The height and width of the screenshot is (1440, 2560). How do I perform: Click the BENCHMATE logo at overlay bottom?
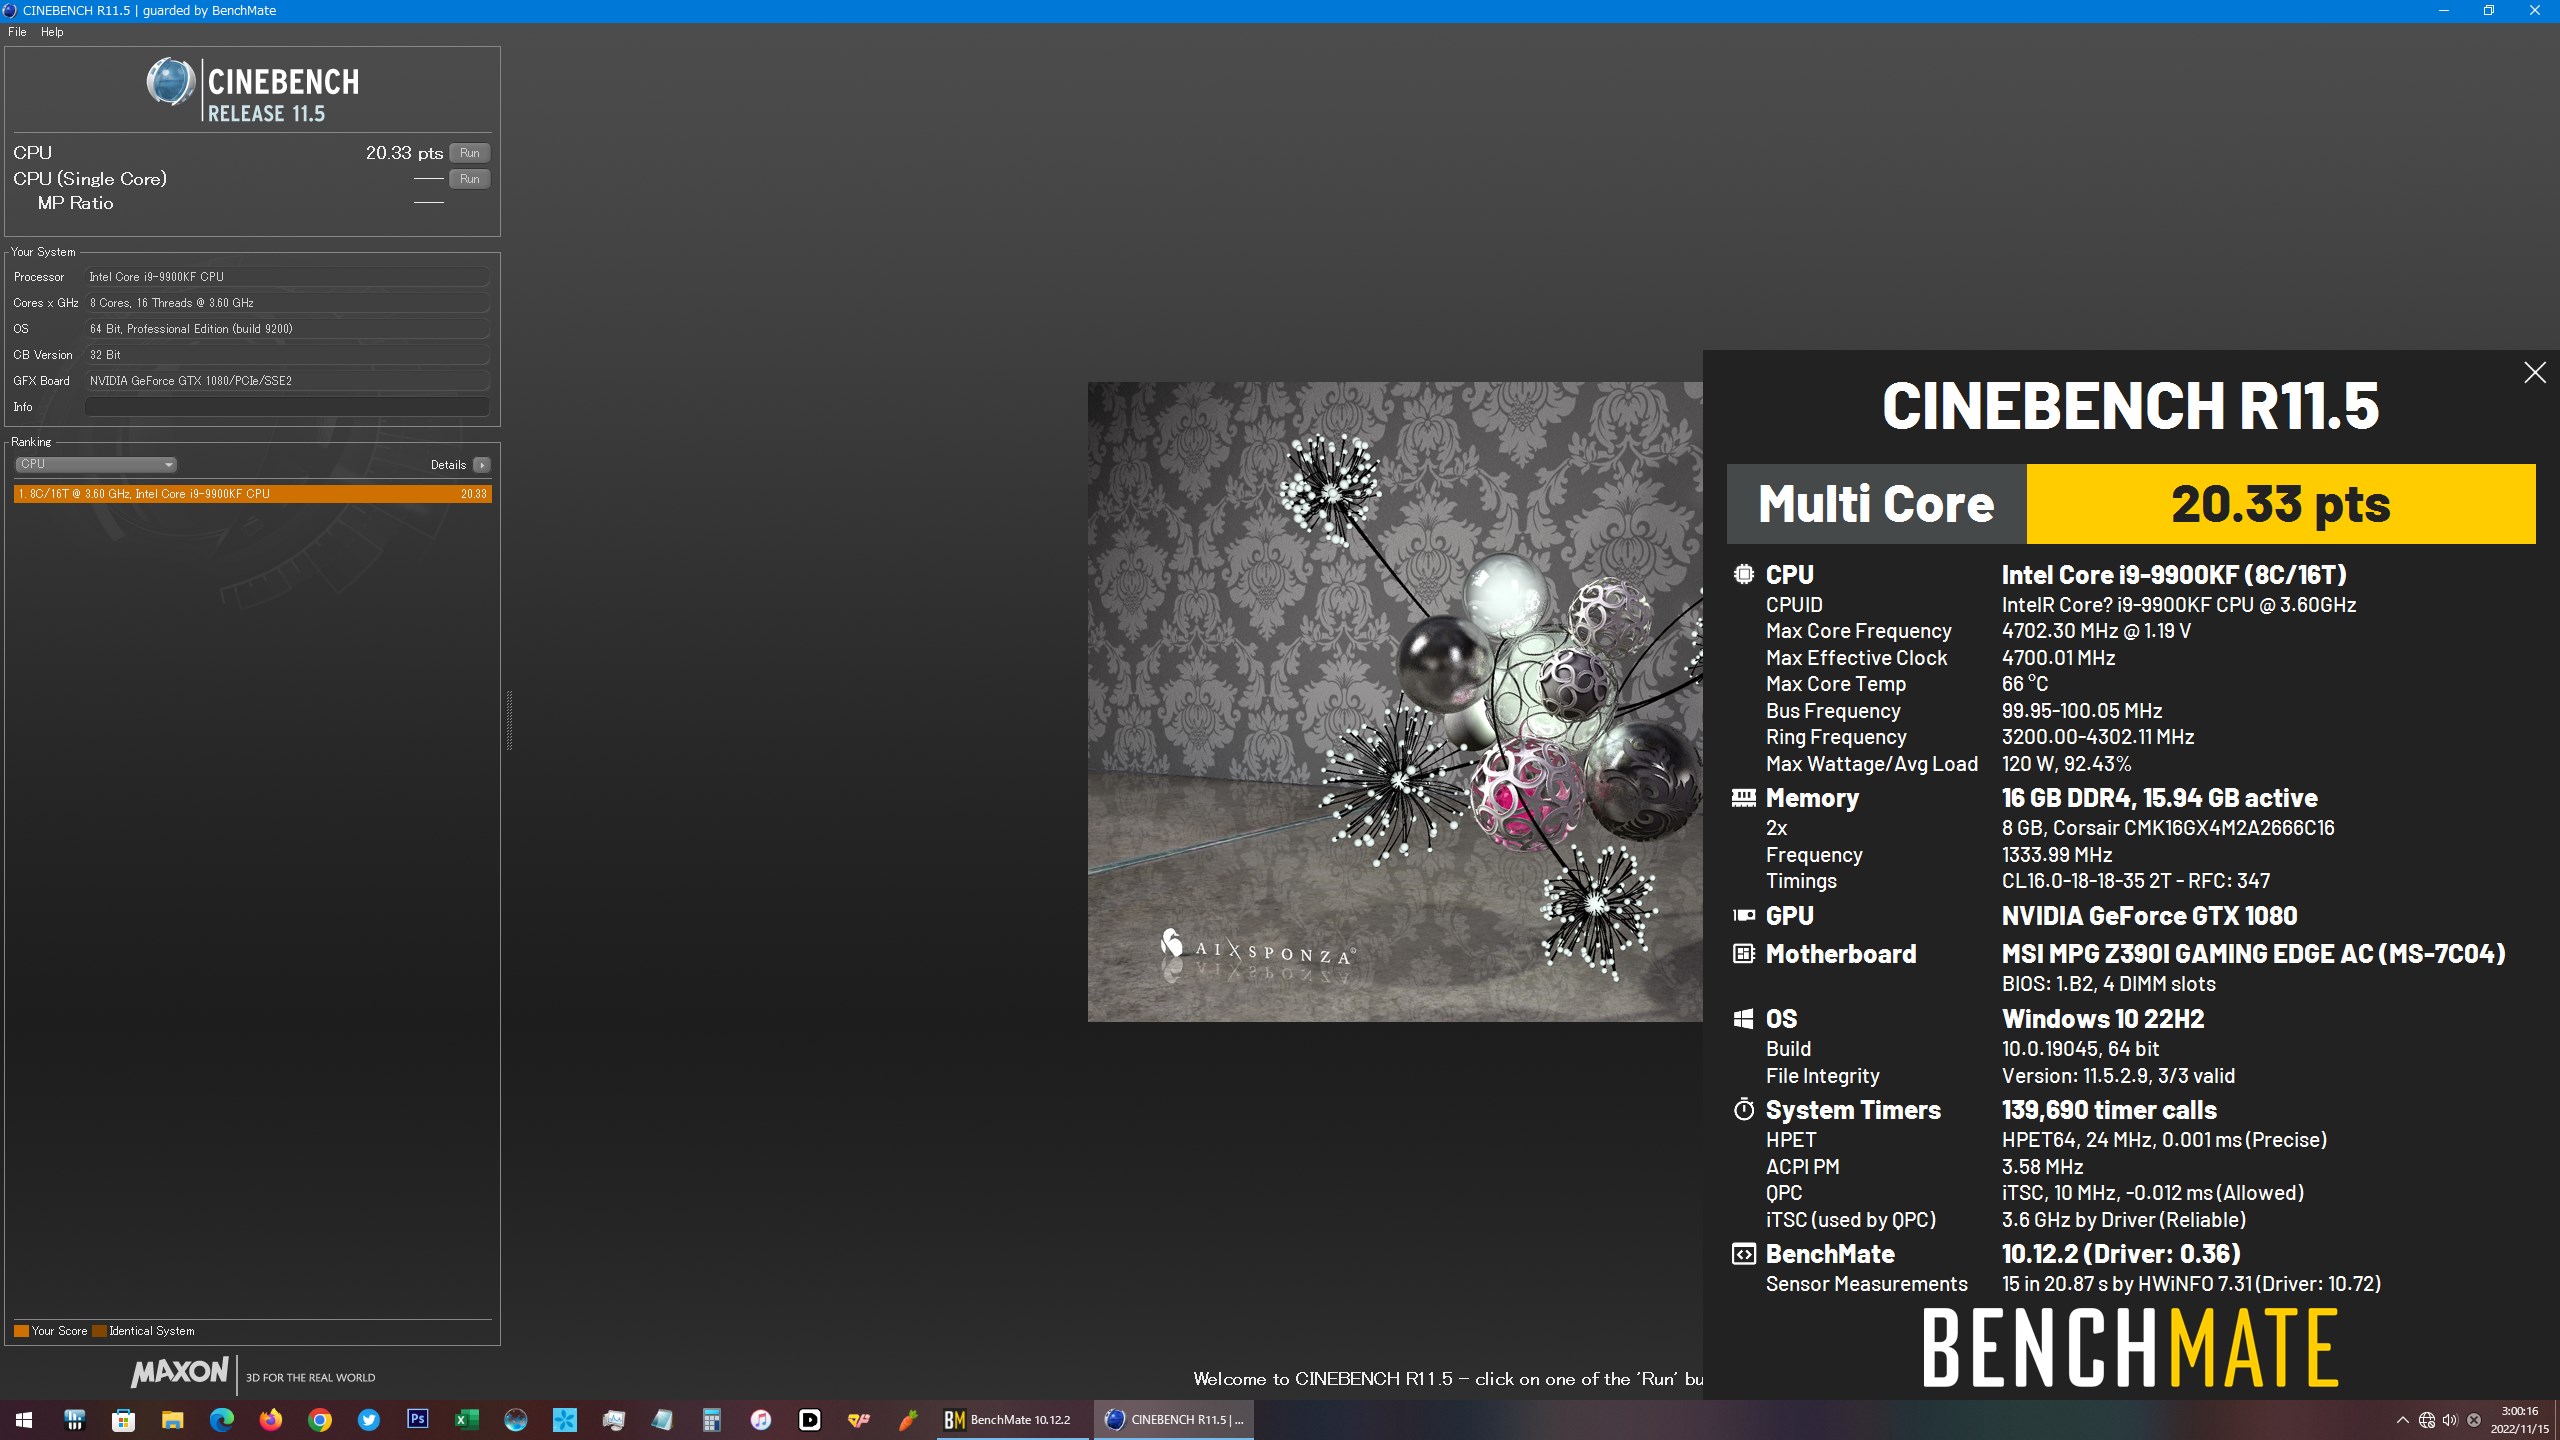[x=2130, y=1348]
